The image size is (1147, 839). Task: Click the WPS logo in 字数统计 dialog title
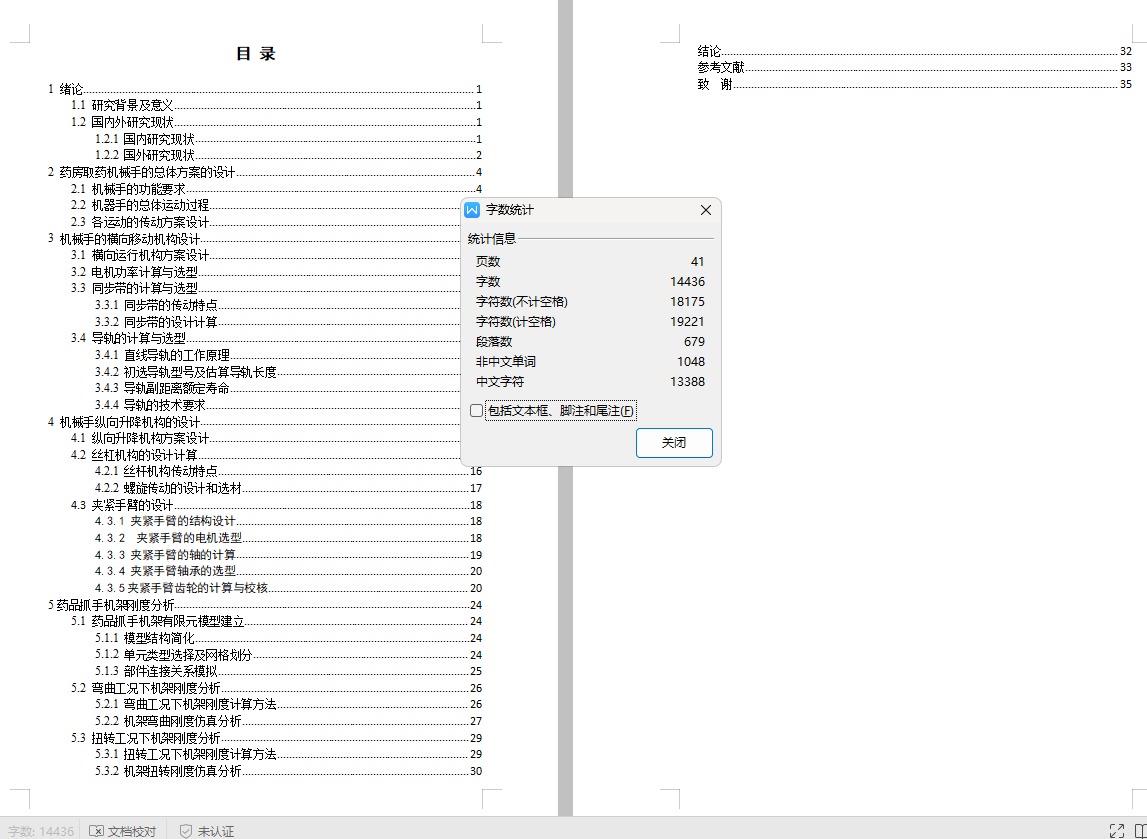[x=471, y=210]
